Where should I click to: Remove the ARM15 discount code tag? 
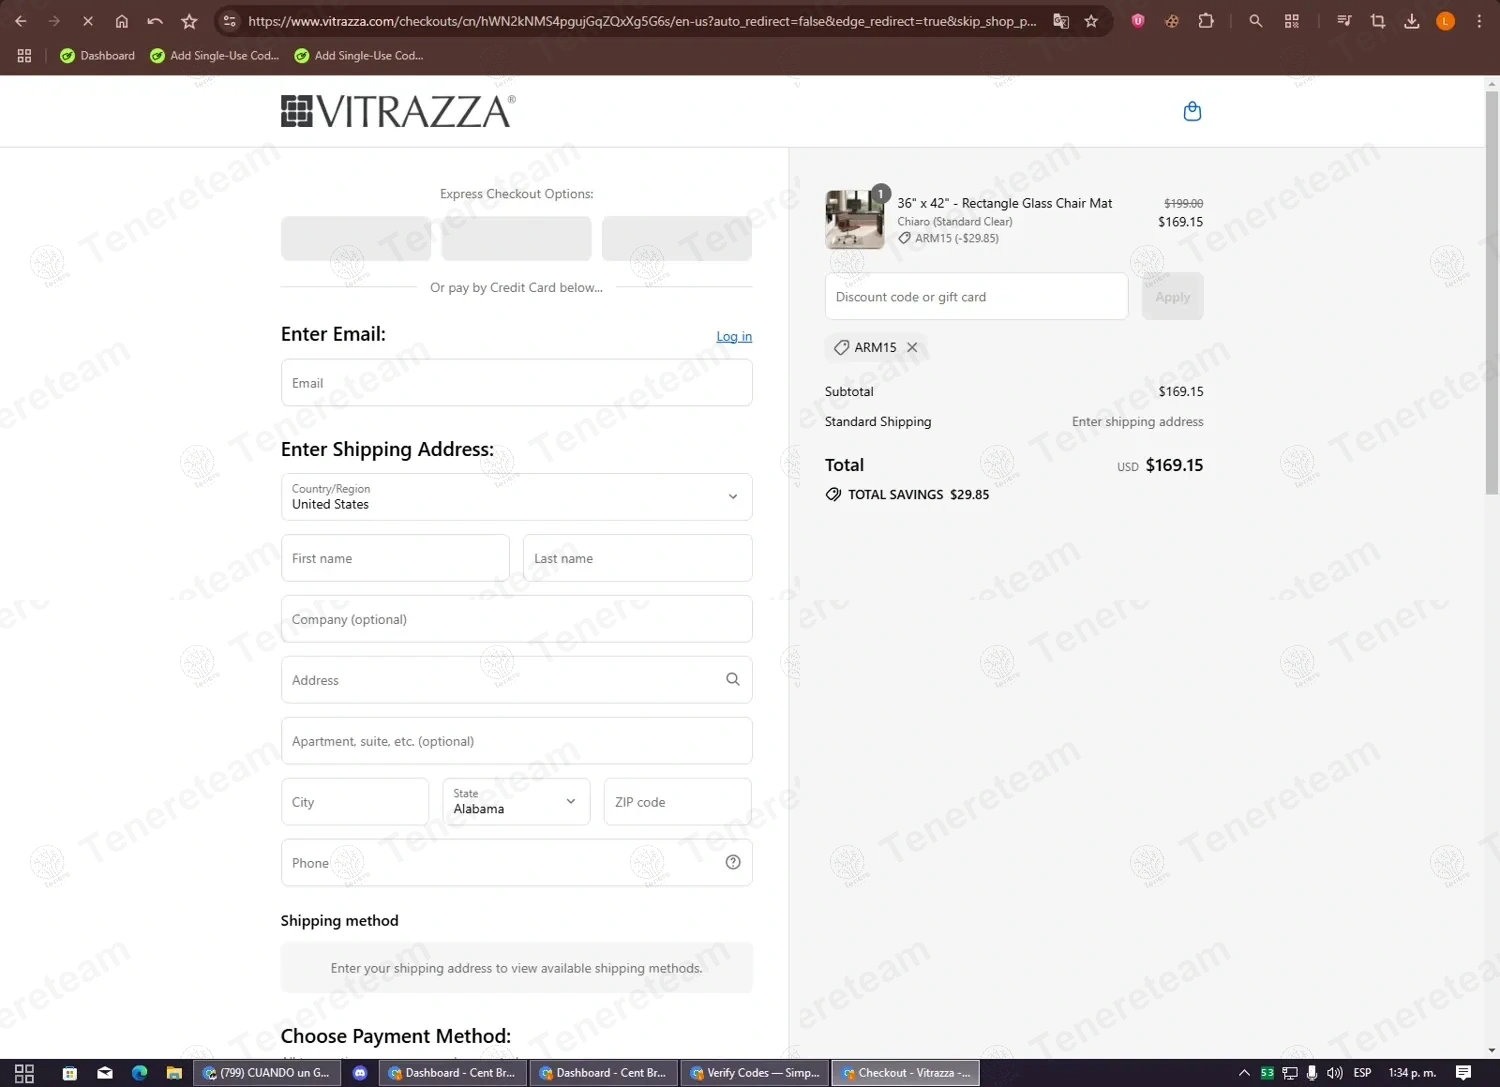point(912,347)
